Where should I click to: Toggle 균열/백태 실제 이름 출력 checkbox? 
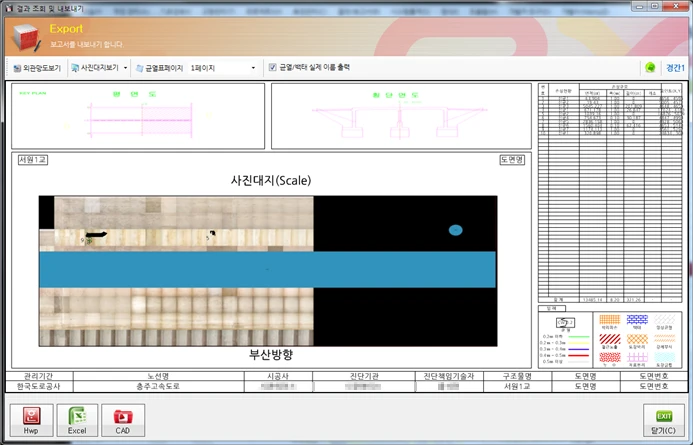(273, 67)
